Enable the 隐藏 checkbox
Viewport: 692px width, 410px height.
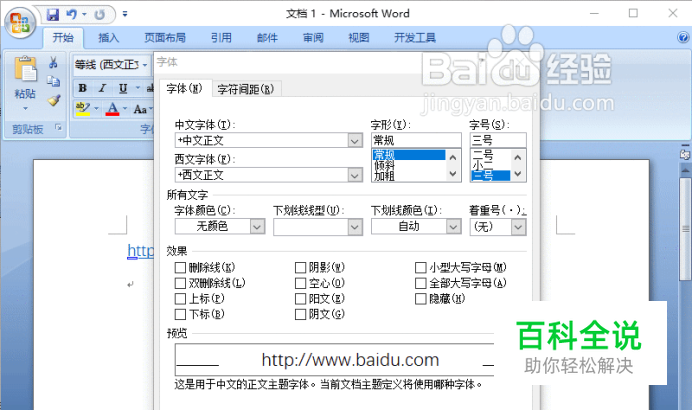421,299
